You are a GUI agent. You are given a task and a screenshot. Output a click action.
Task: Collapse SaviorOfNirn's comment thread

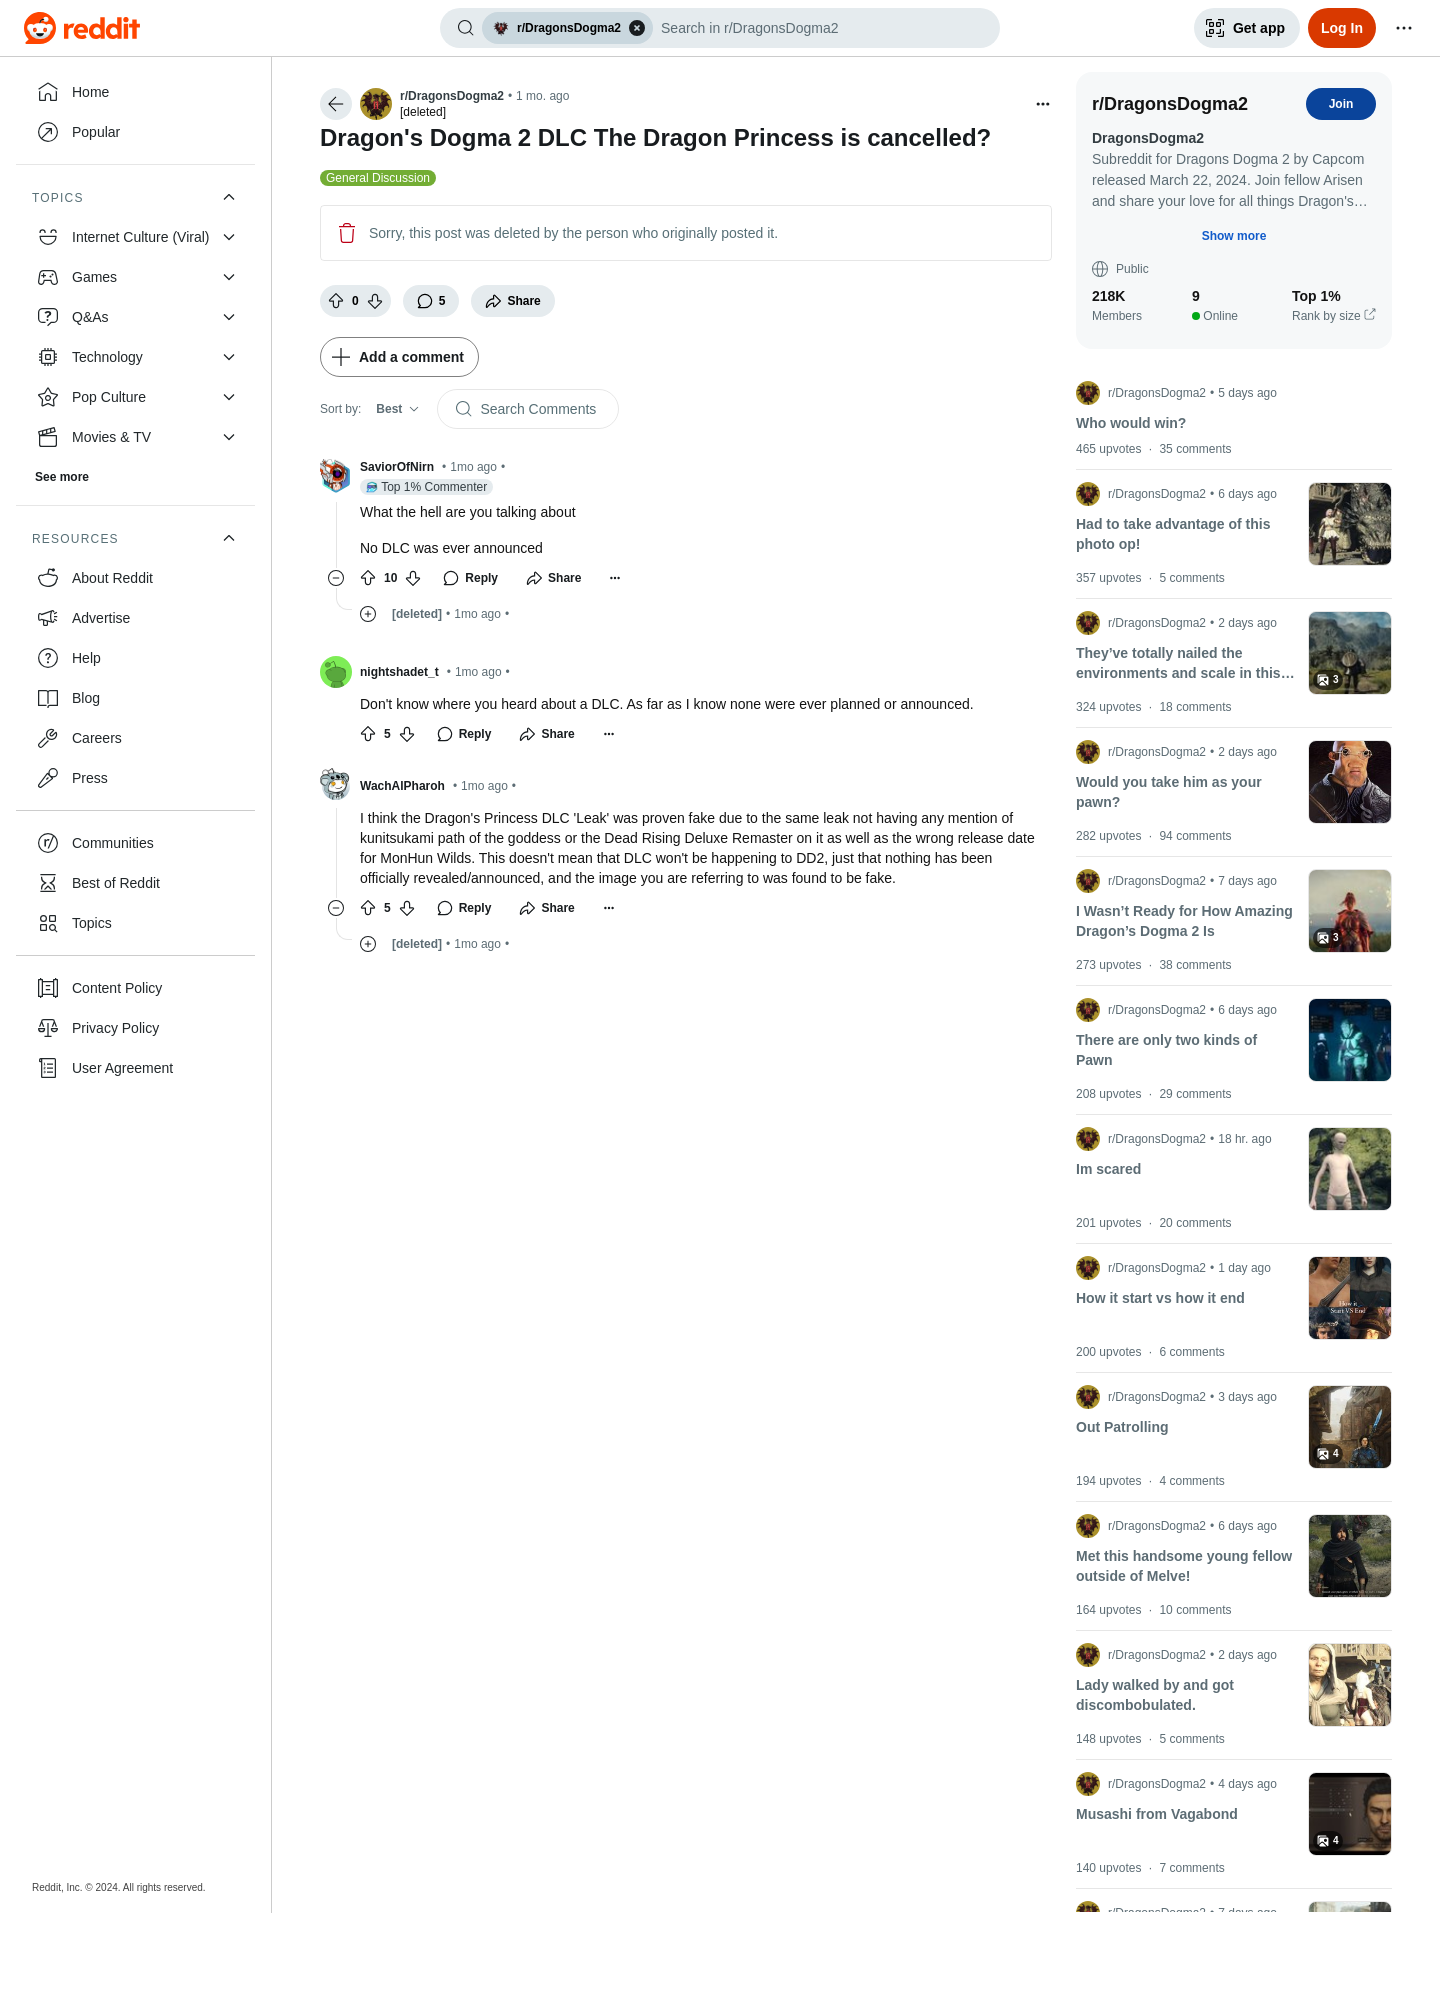click(x=336, y=578)
